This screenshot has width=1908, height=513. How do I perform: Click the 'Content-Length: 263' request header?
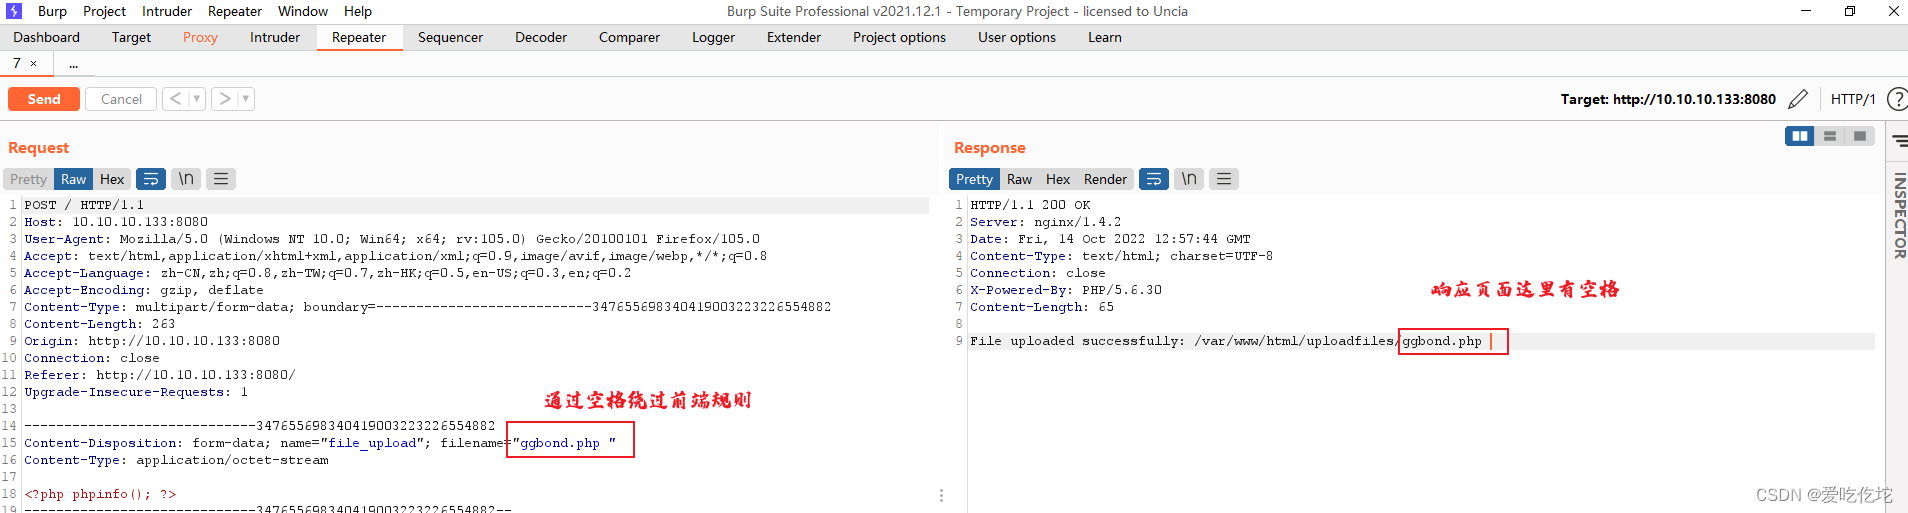100,324
